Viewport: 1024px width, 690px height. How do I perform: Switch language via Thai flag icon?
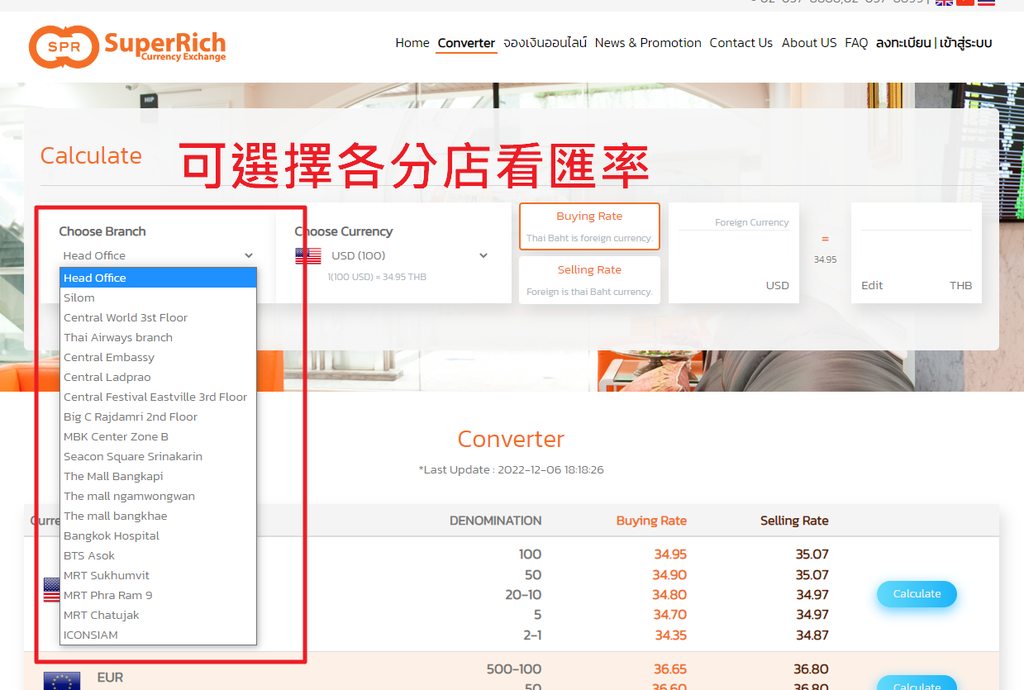click(985, 3)
